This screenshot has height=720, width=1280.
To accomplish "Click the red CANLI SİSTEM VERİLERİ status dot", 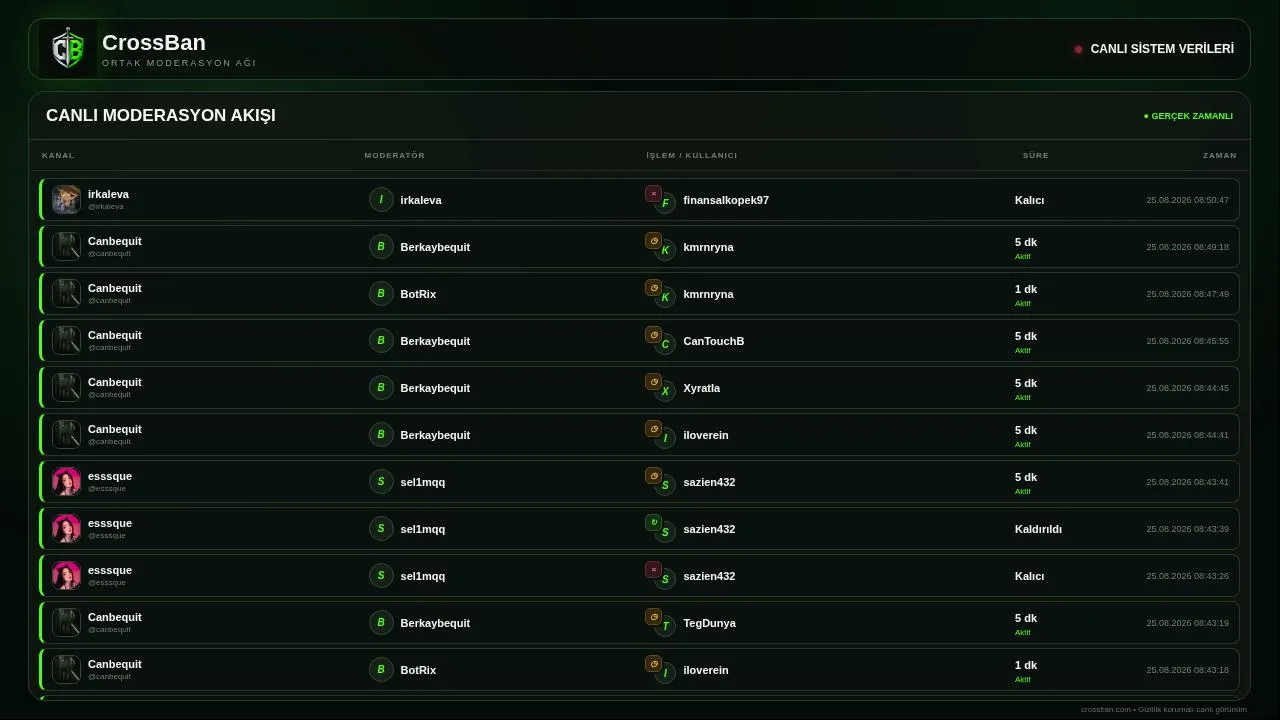I will pyautogui.click(x=1078, y=49).
